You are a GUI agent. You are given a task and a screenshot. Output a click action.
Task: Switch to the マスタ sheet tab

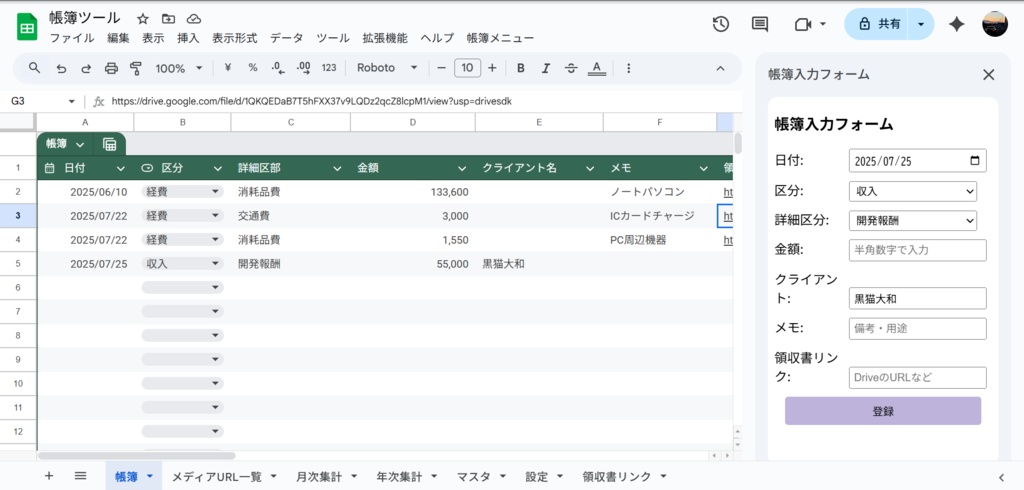473,477
